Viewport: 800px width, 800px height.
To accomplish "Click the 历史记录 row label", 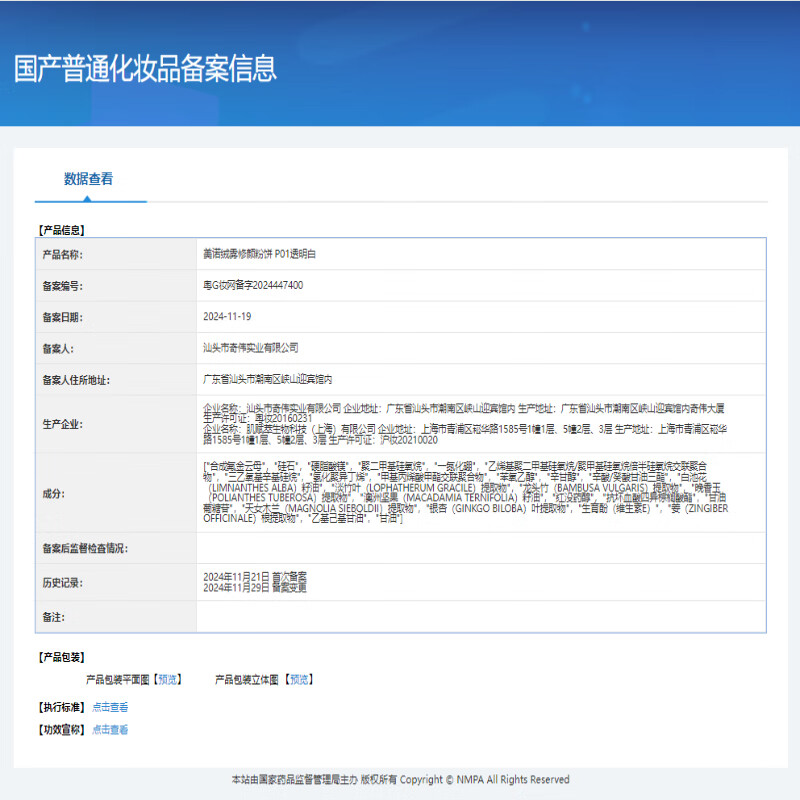I will tap(62, 583).
